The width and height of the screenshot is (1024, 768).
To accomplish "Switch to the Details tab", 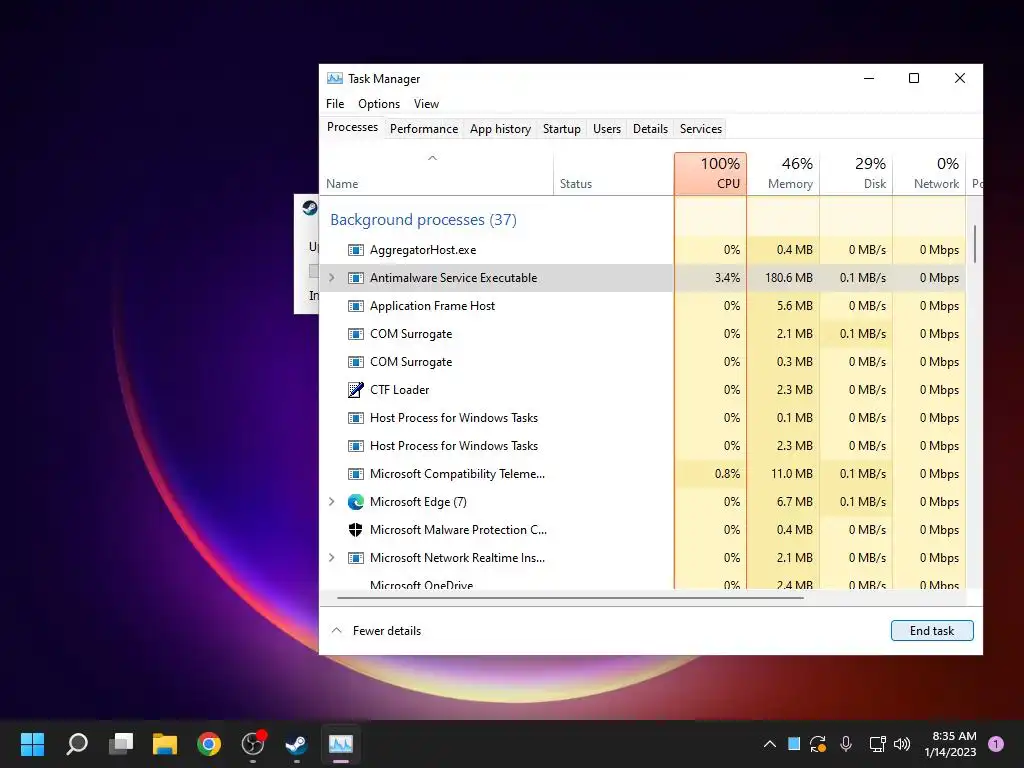I will coord(650,129).
